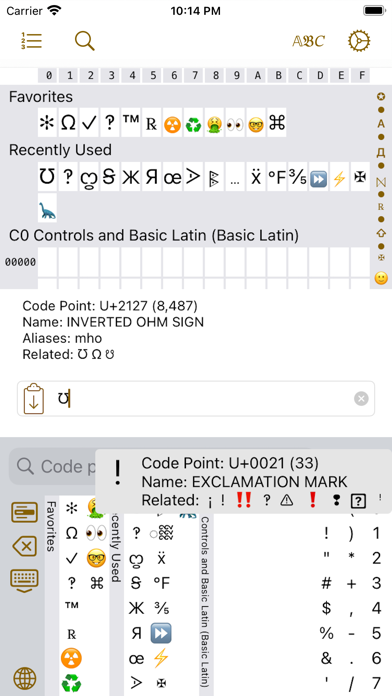Select the ™ trademark symbol in the top Favorites row

pyautogui.click(x=131, y=123)
